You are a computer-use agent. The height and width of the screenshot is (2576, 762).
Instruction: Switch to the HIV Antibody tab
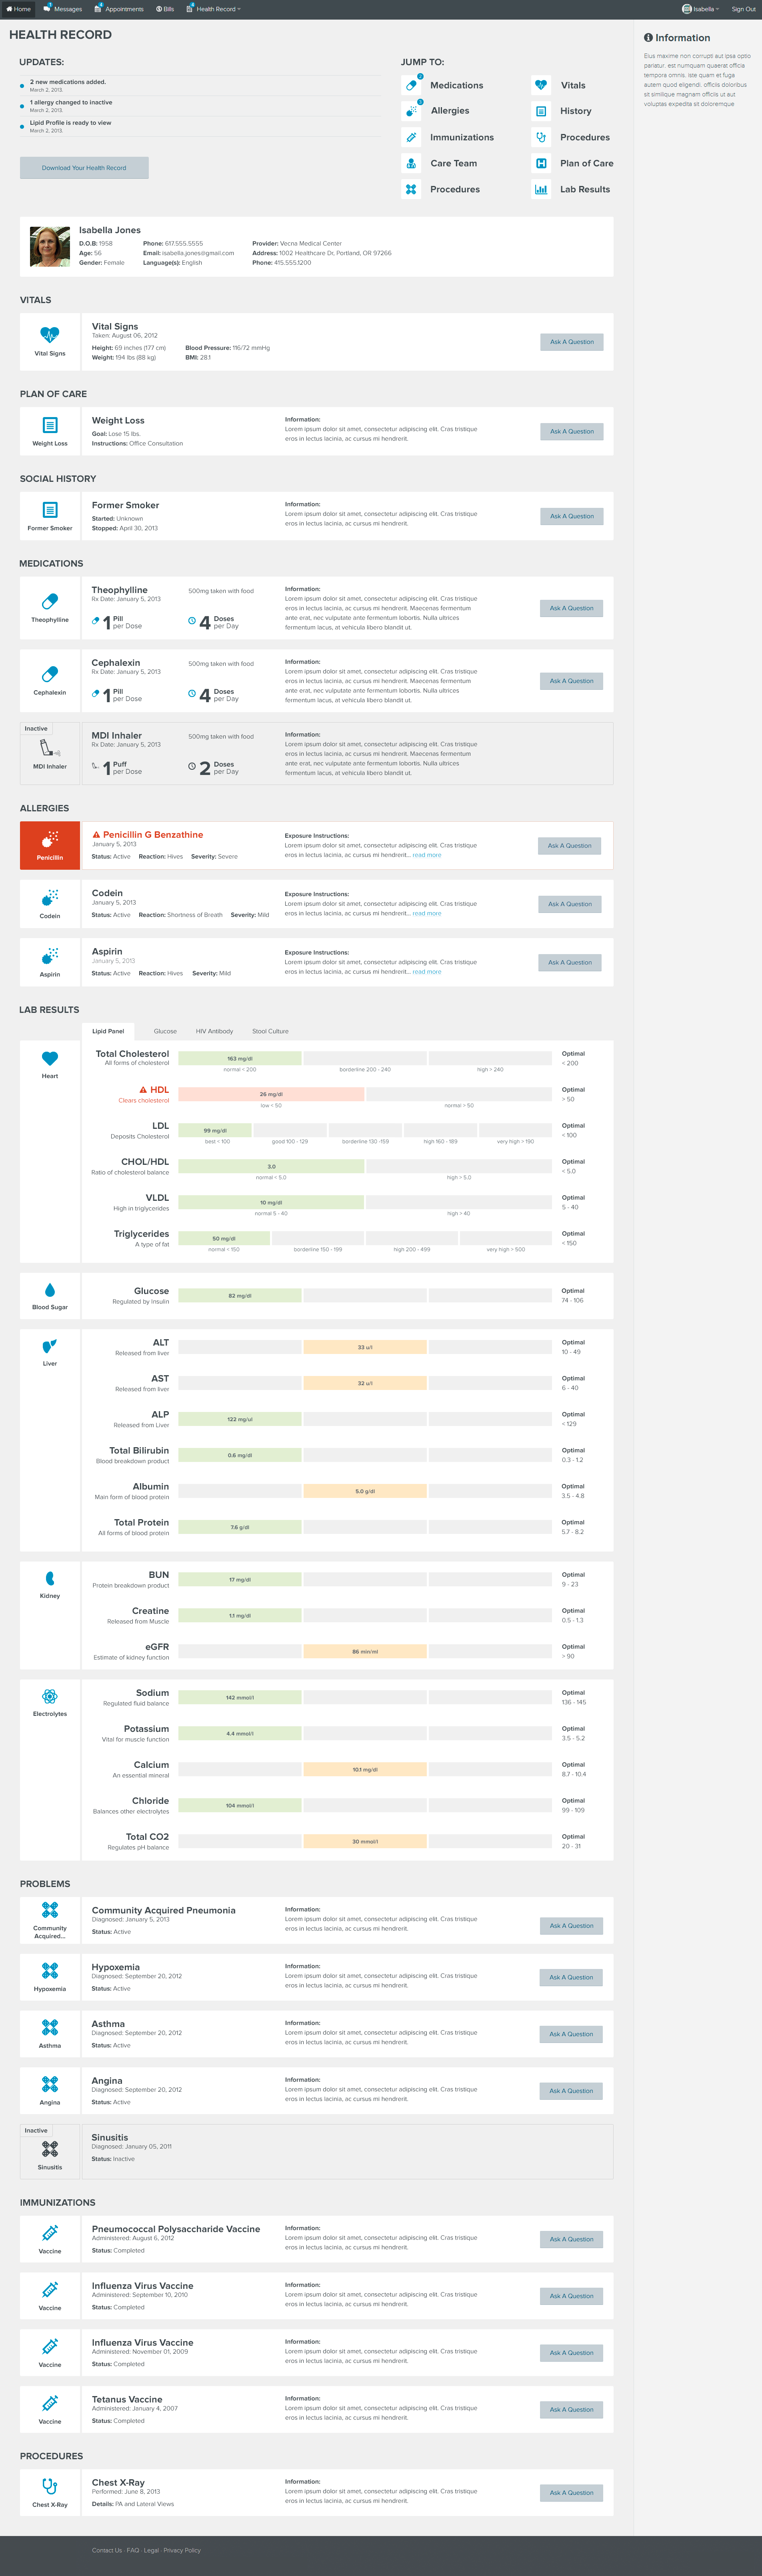(x=214, y=1031)
